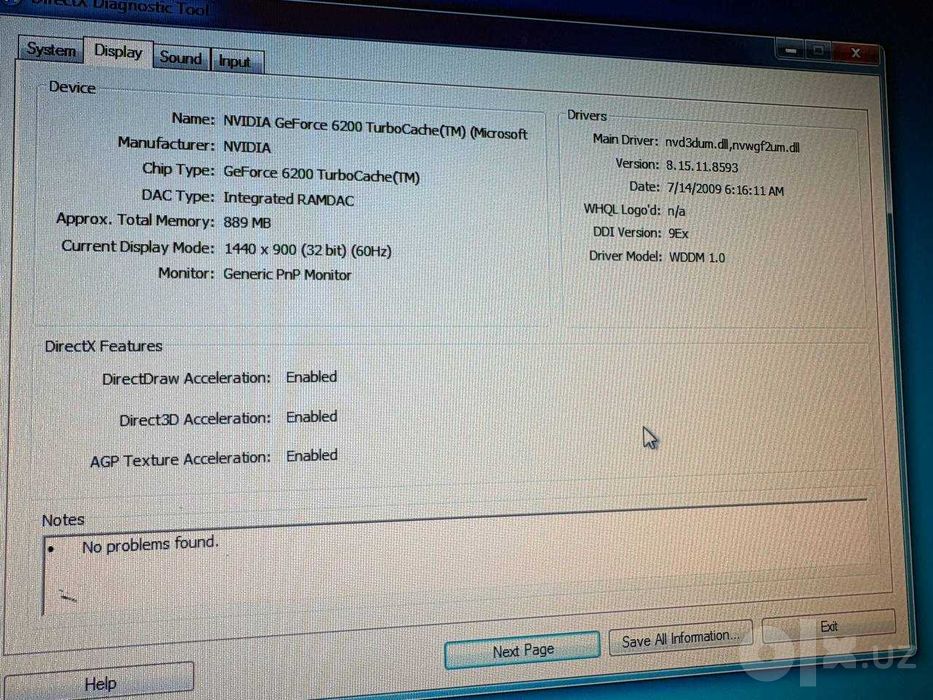Minimize the DirectX Diagnostic Tool window
933x700 pixels.
click(x=790, y=50)
